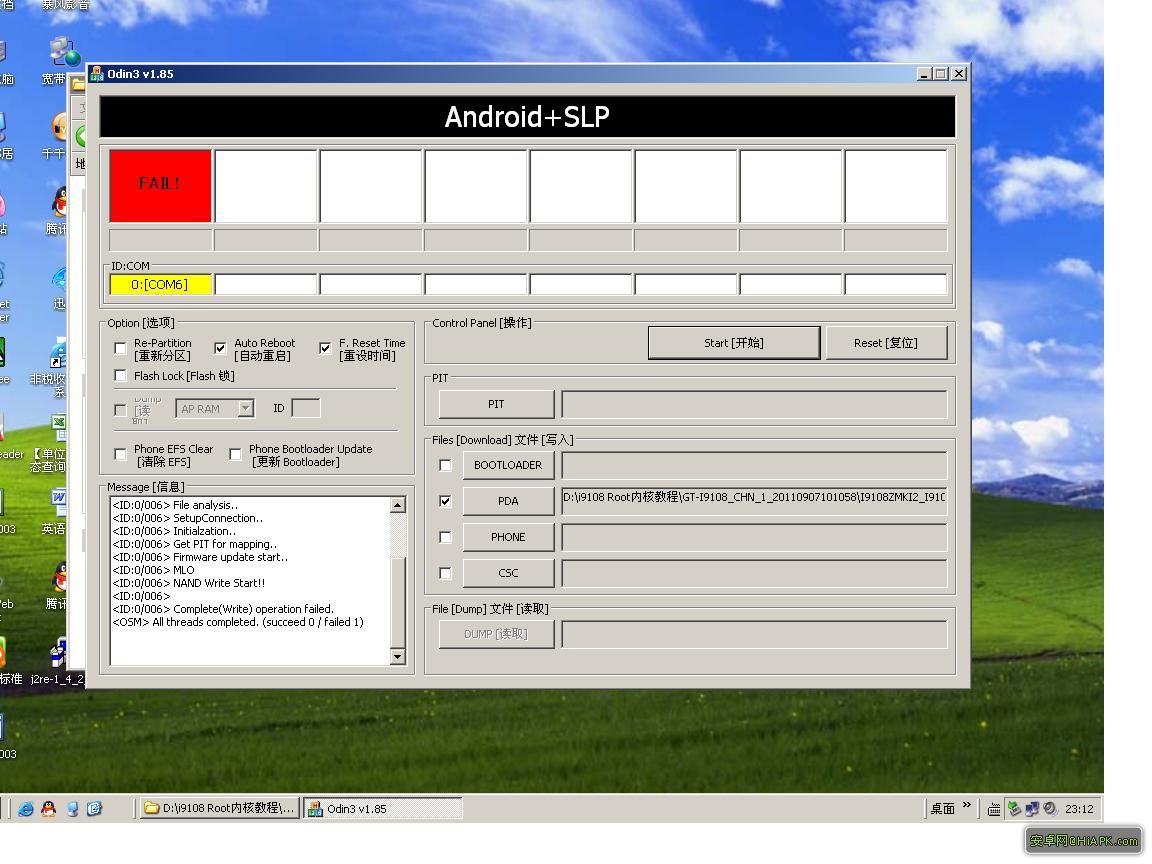The width and height of the screenshot is (1152, 864).
Task: Click message log scroll down arrow
Action: pos(397,656)
